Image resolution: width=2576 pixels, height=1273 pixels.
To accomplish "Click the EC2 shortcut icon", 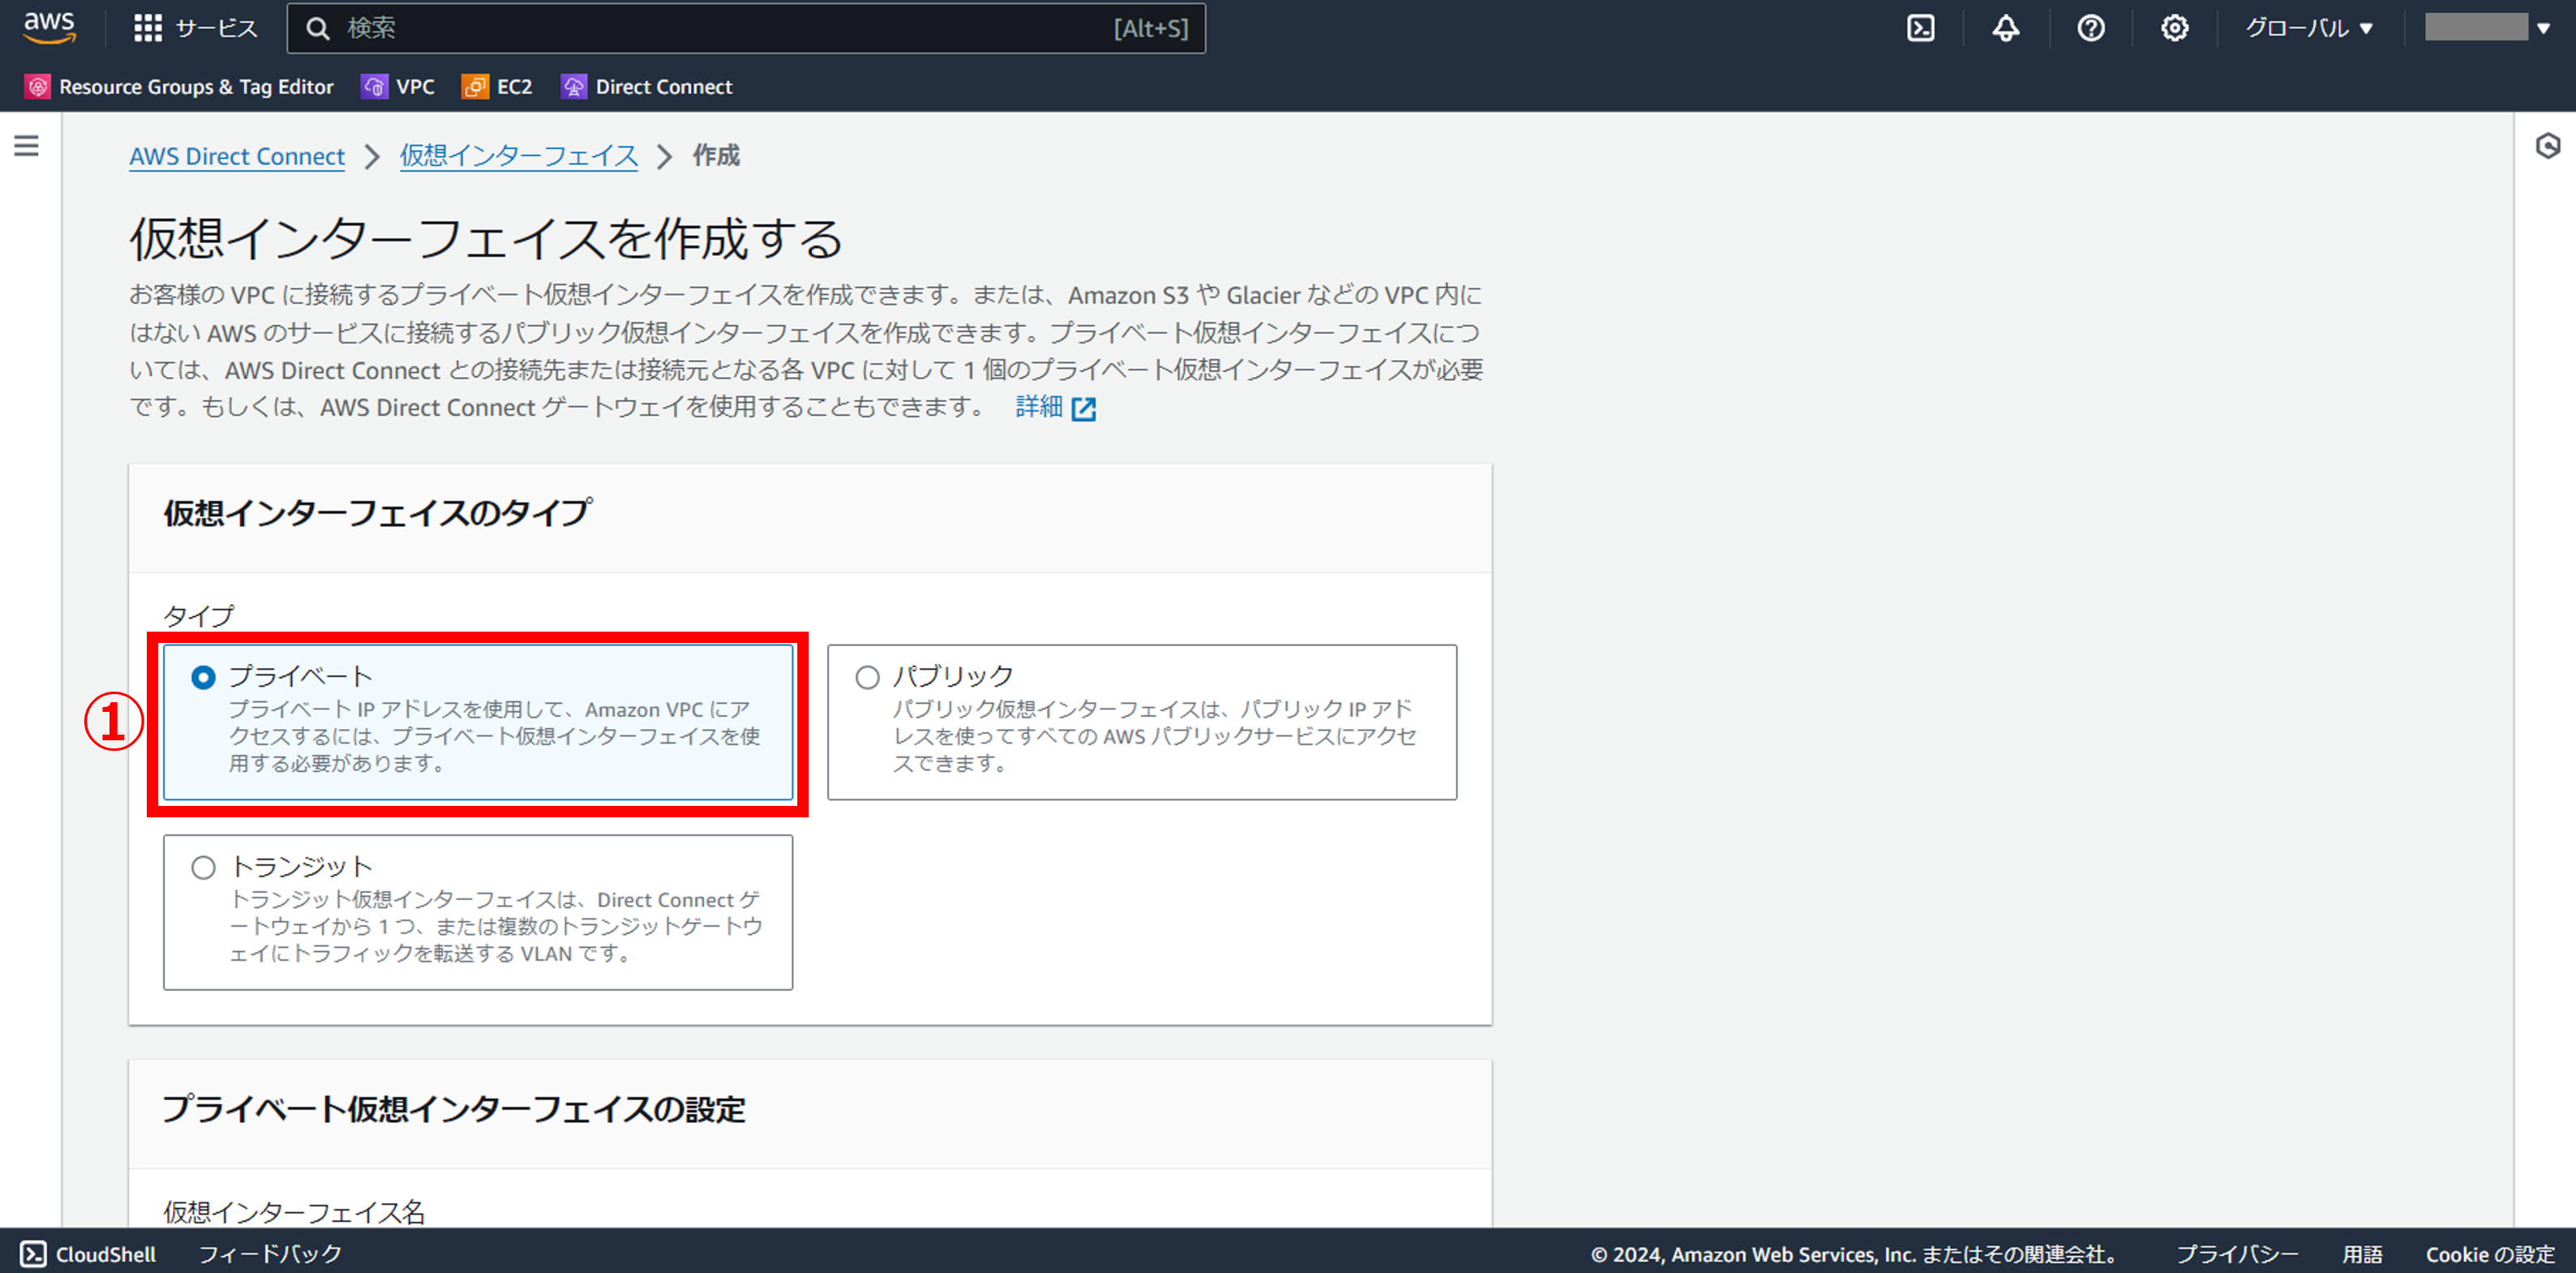I will [474, 87].
